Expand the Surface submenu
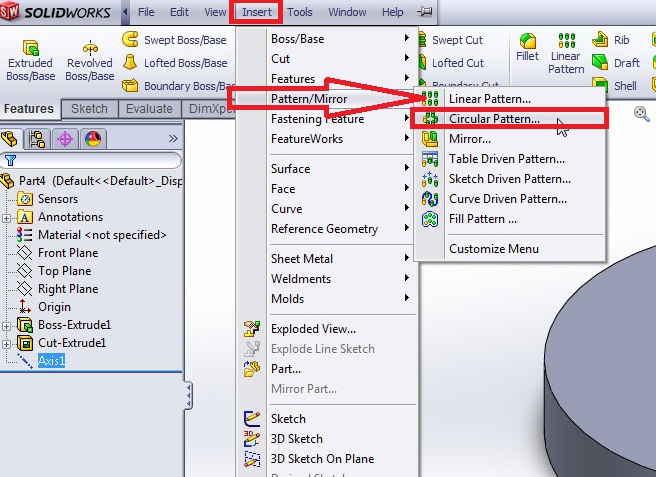 tap(327, 169)
